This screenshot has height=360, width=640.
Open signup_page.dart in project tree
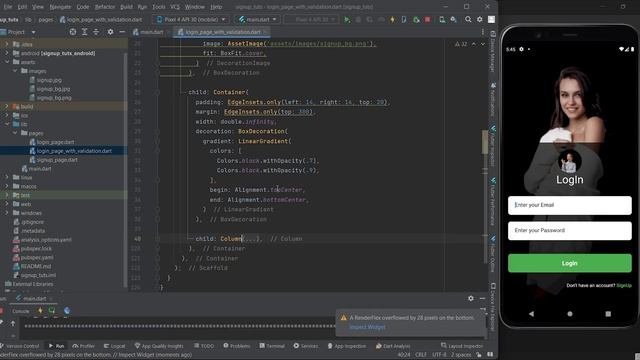pos(57,160)
